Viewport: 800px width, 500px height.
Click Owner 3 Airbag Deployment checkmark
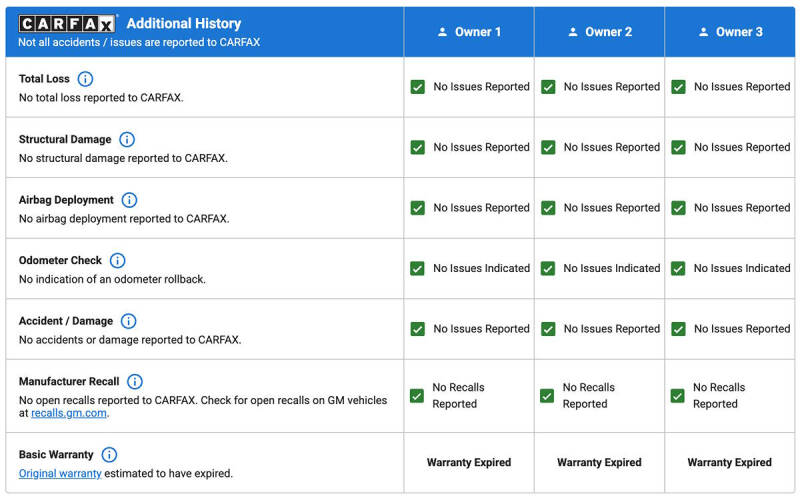(678, 208)
